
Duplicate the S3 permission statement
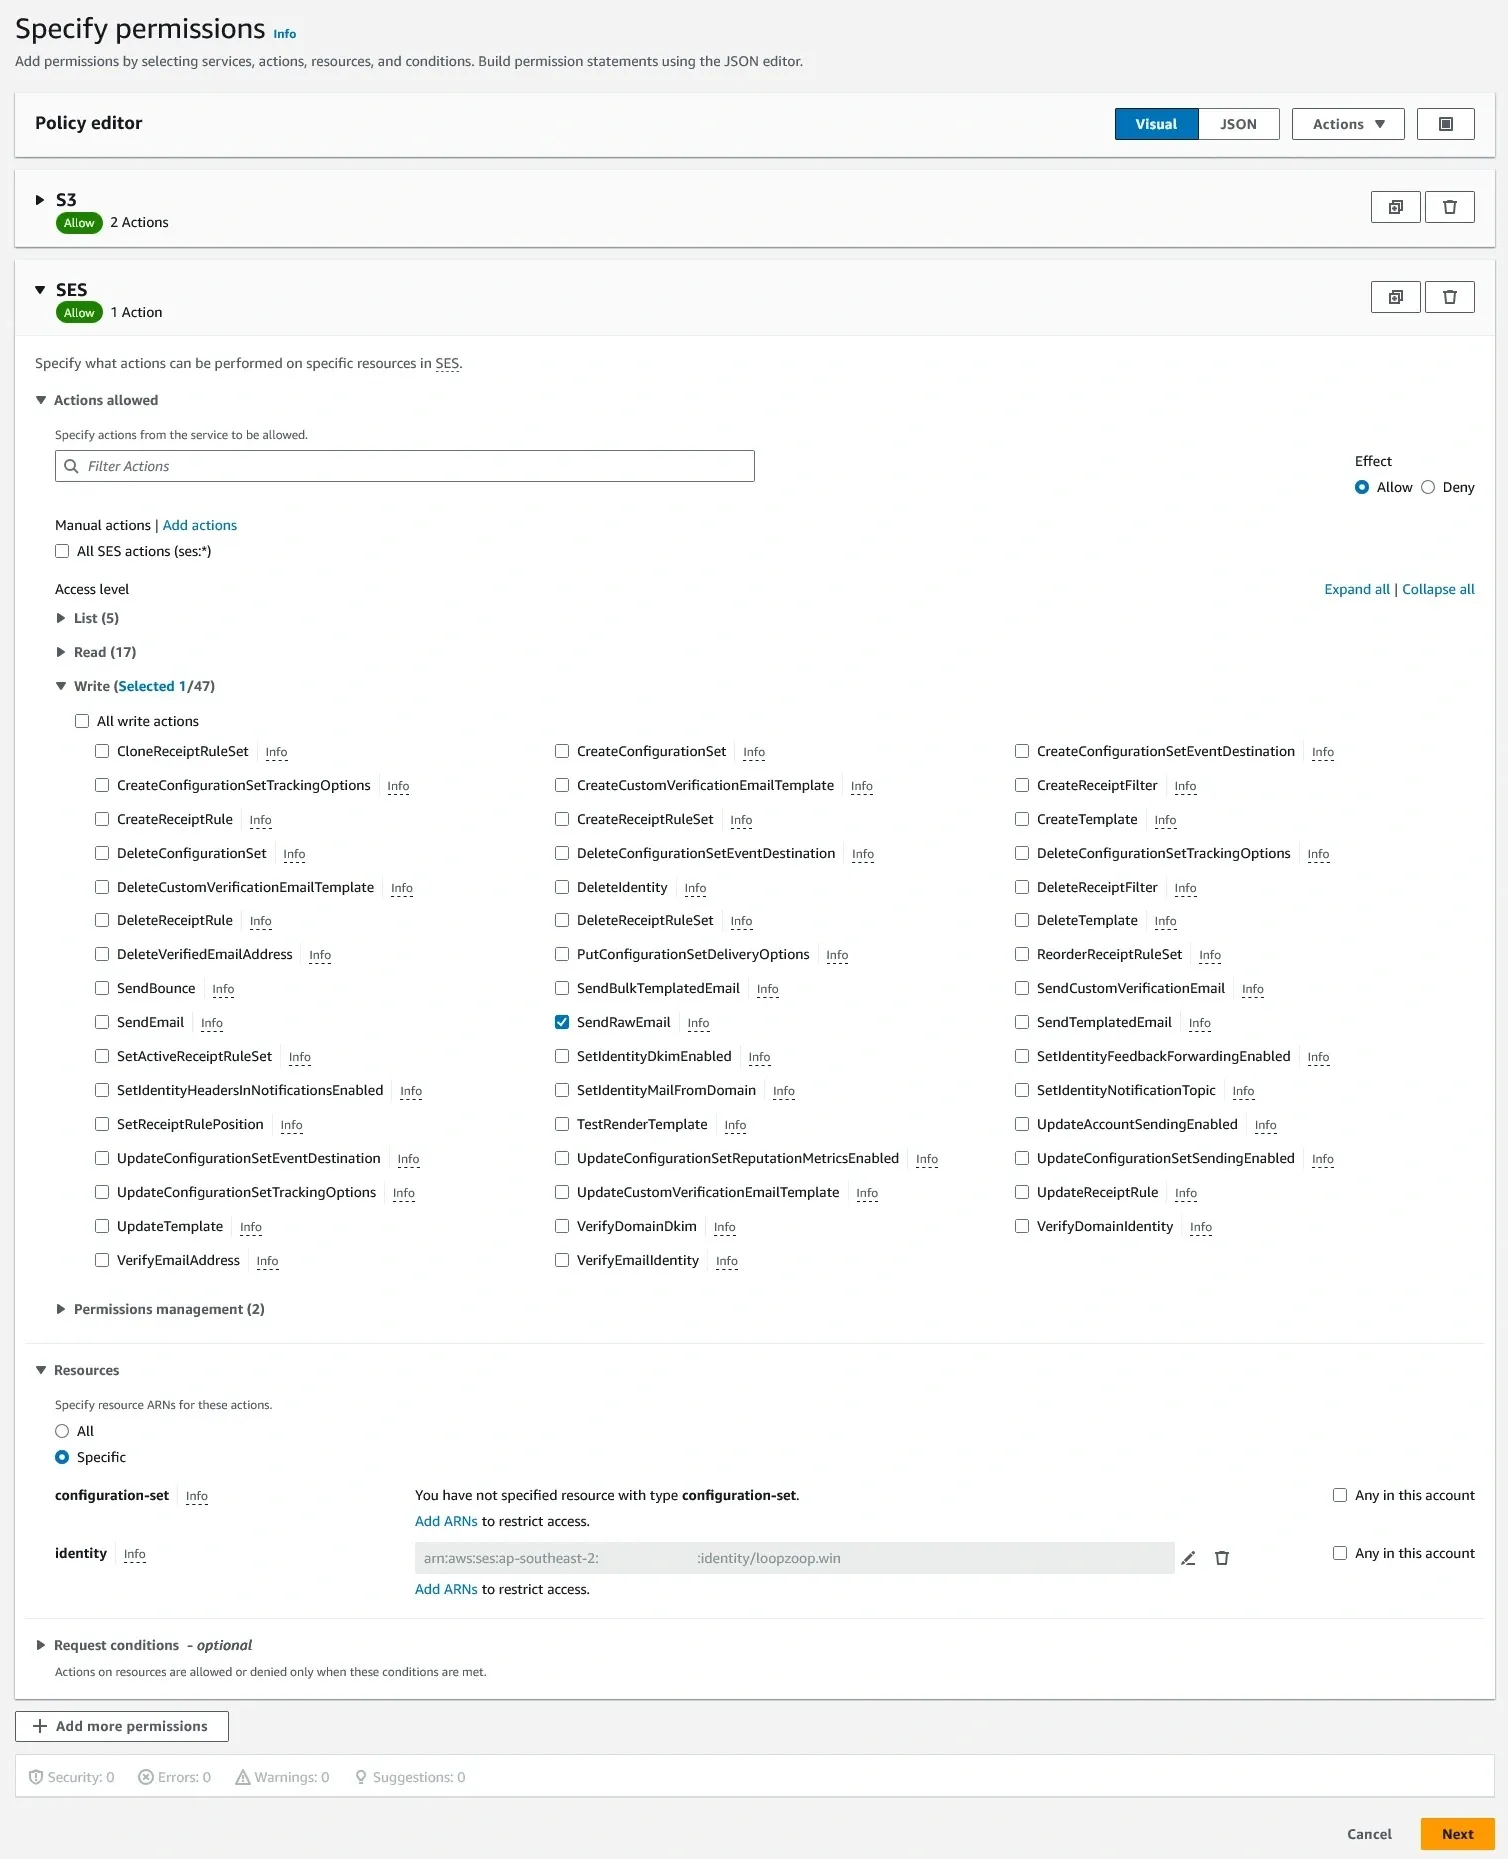pos(1395,207)
